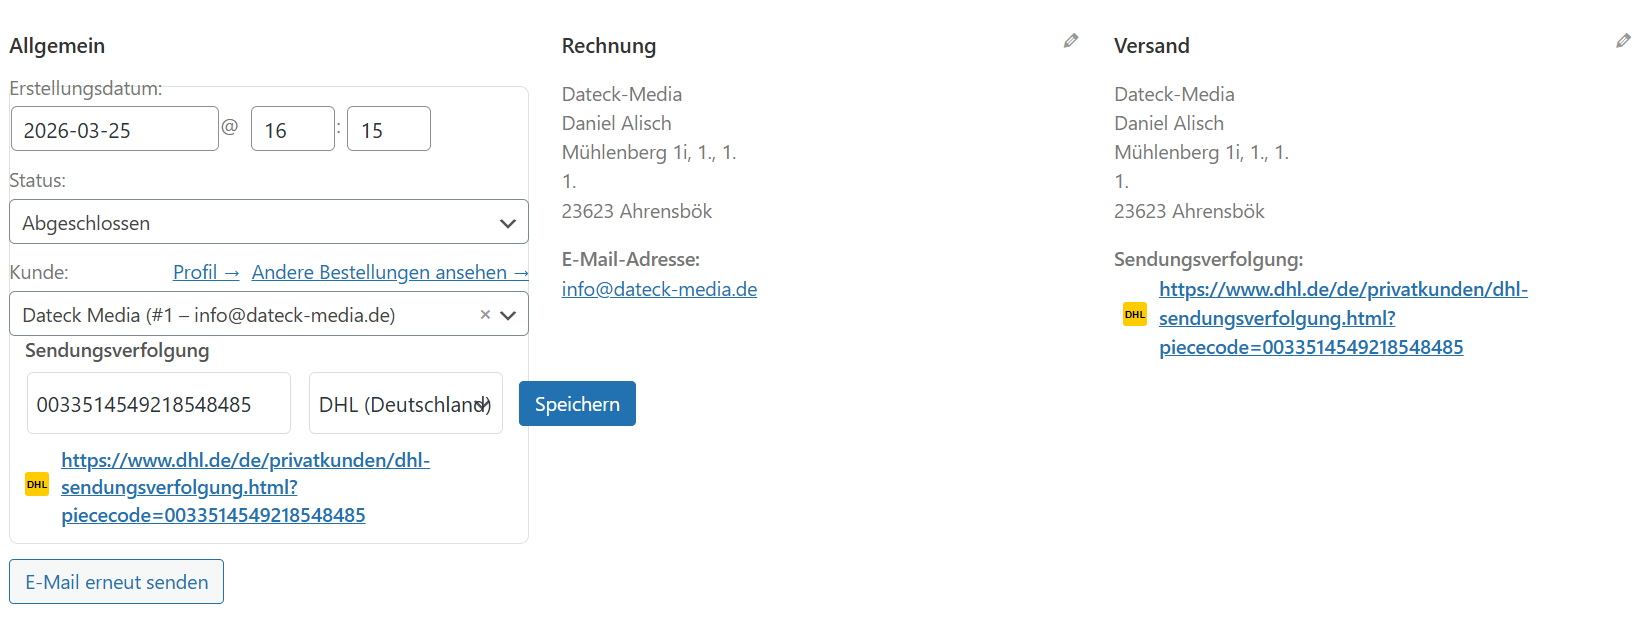
Task: Open the DHL tracking URL under Versand
Action: (x=1310, y=318)
